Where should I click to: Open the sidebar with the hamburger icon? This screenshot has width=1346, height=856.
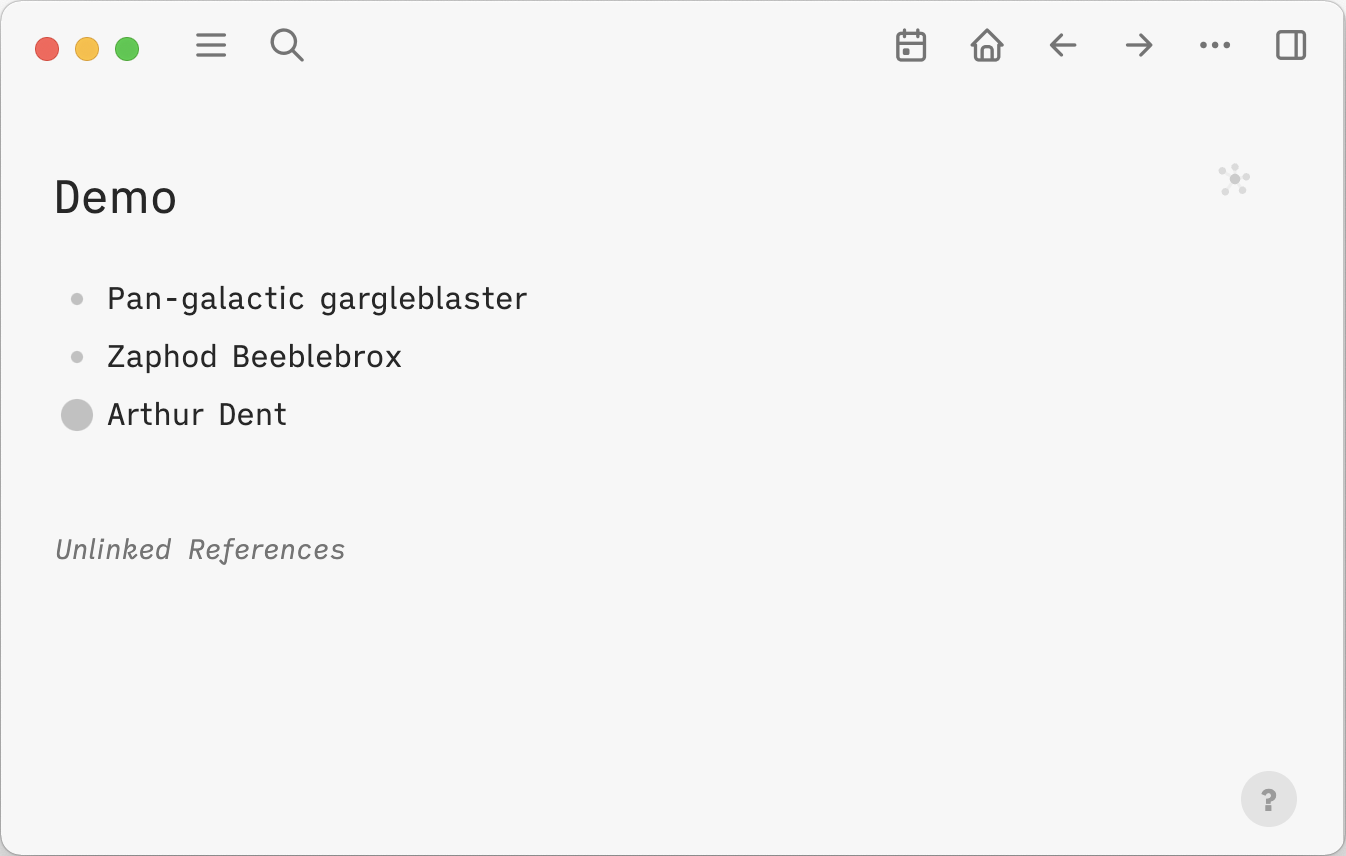(211, 45)
